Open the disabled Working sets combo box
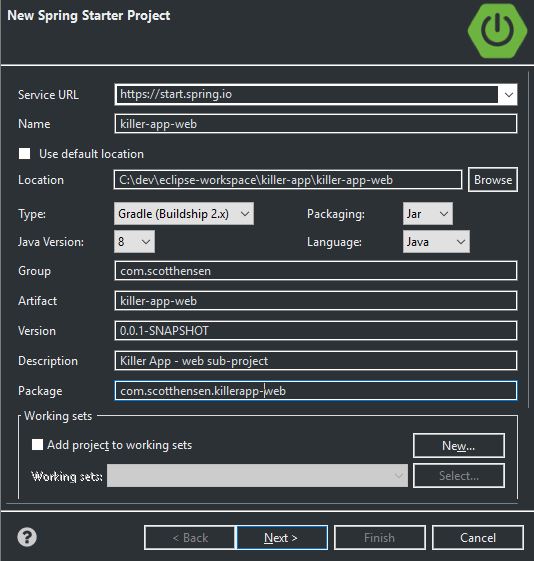 (x=257, y=475)
